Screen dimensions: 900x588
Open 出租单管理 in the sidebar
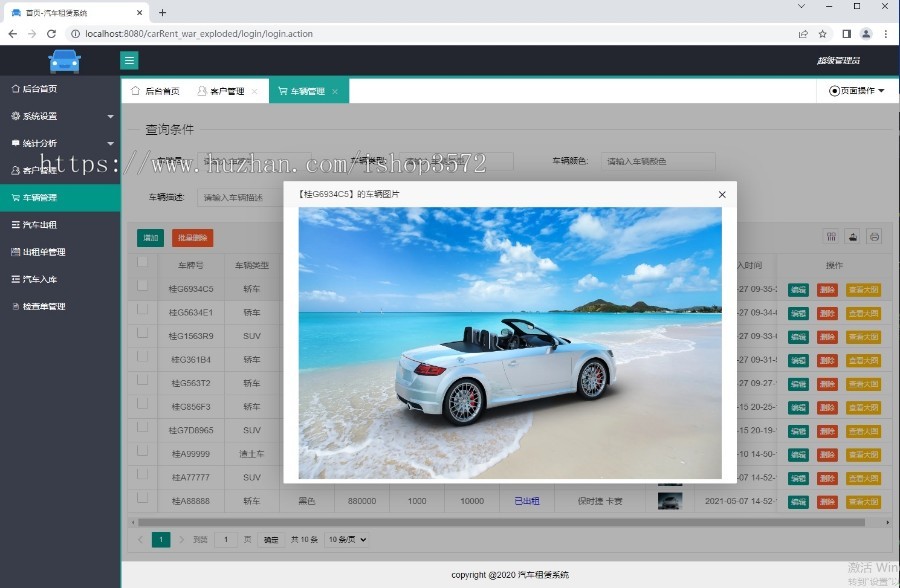60,252
